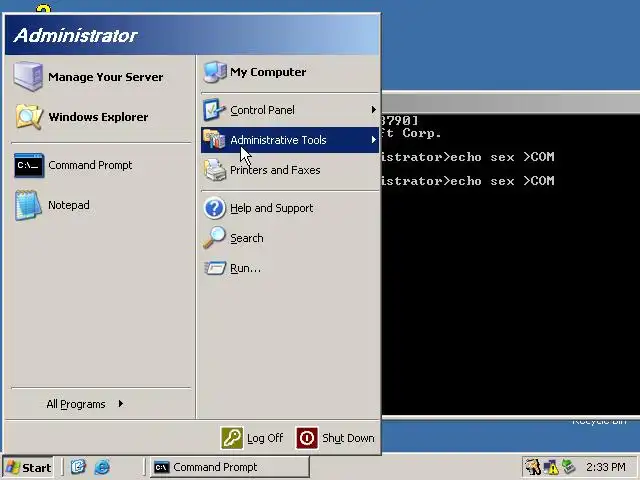Click the Search magnifier icon
The image size is (640, 480).
[x=214, y=238]
